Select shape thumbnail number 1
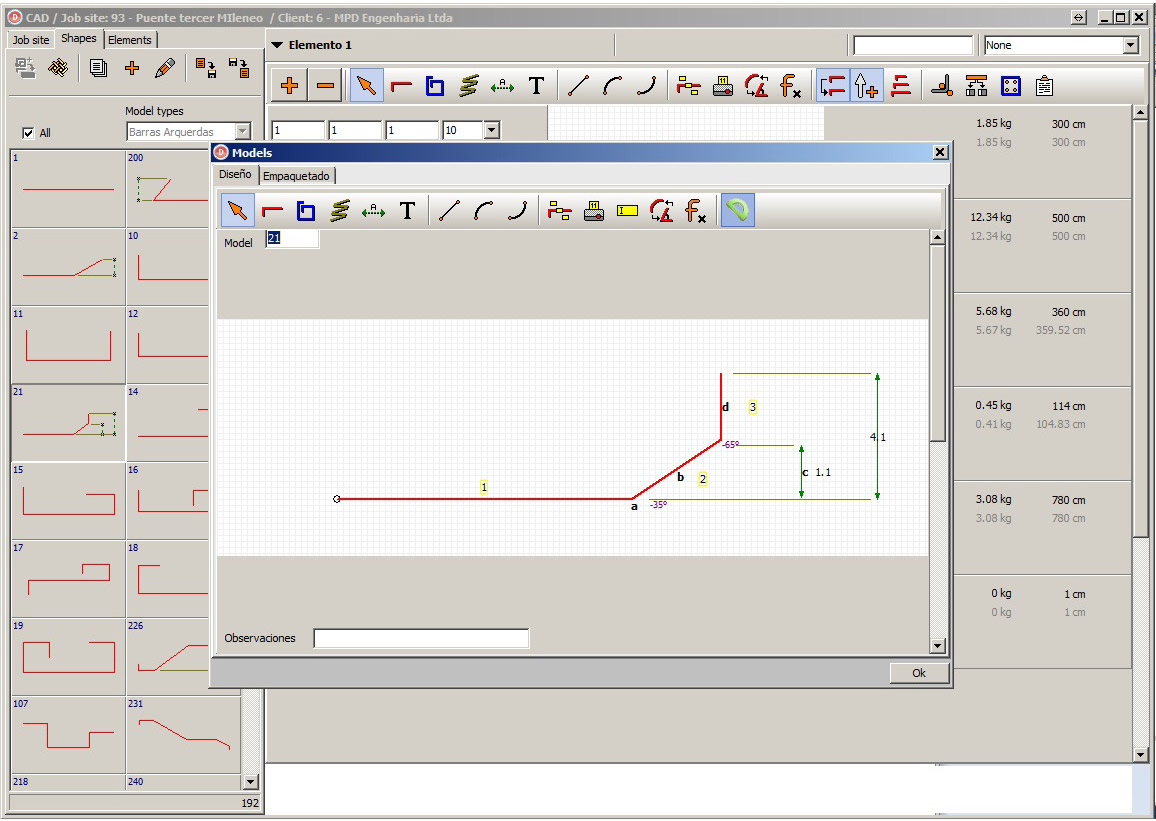 68,189
